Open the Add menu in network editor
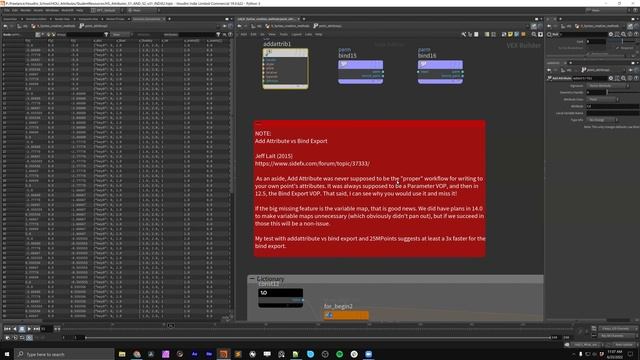 [x=244, y=34]
